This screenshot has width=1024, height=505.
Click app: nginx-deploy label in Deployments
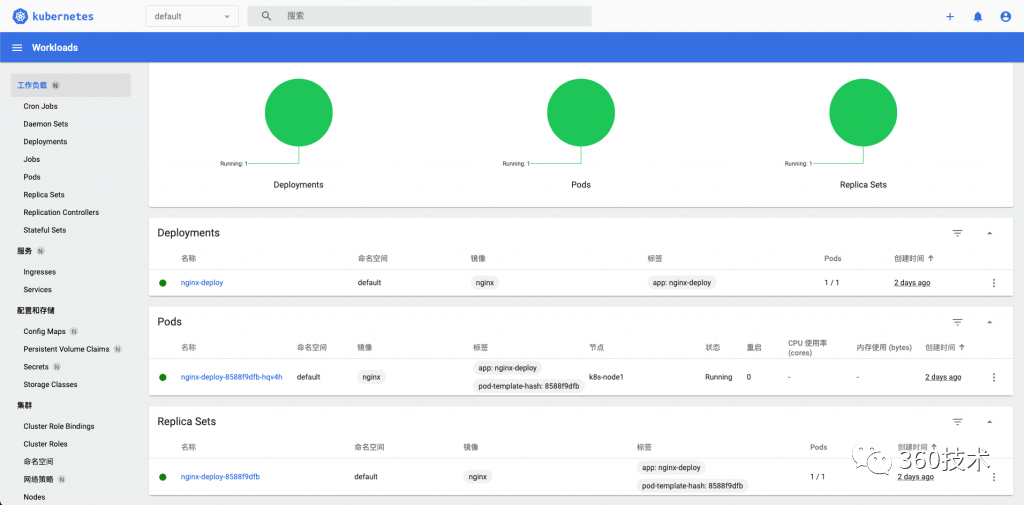[x=682, y=283]
